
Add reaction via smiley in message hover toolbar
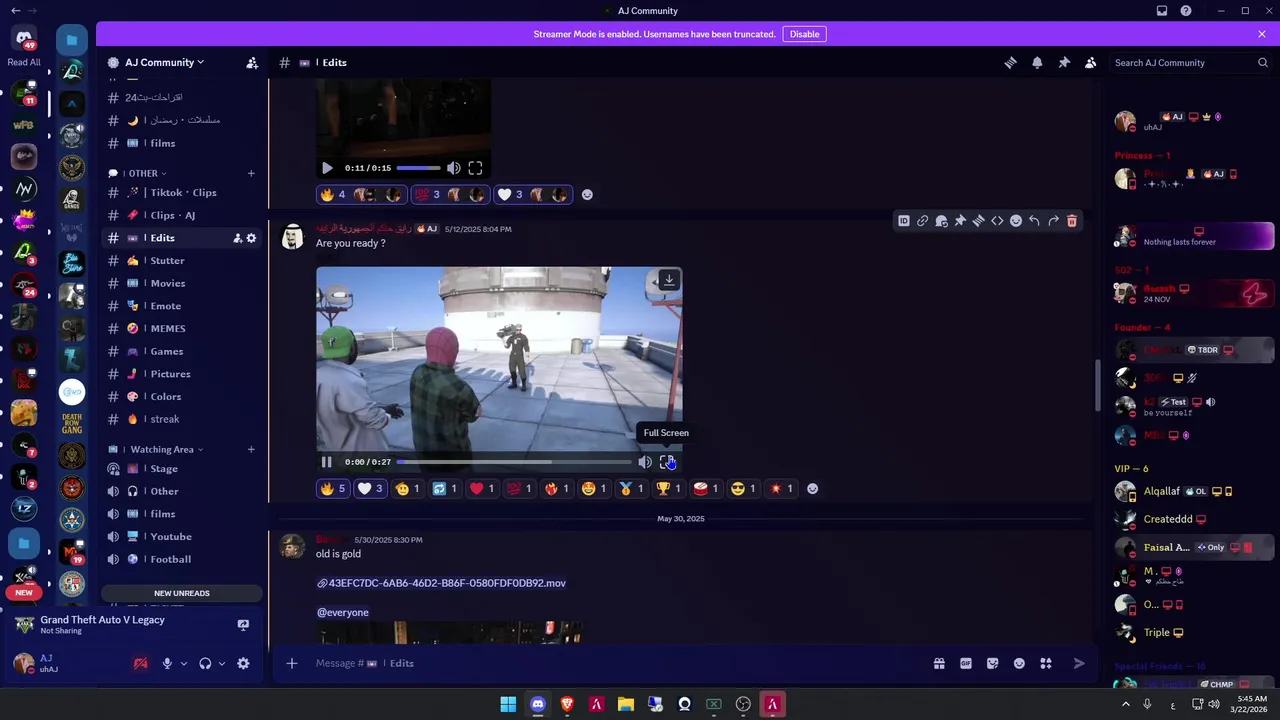(x=1016, y=221)
